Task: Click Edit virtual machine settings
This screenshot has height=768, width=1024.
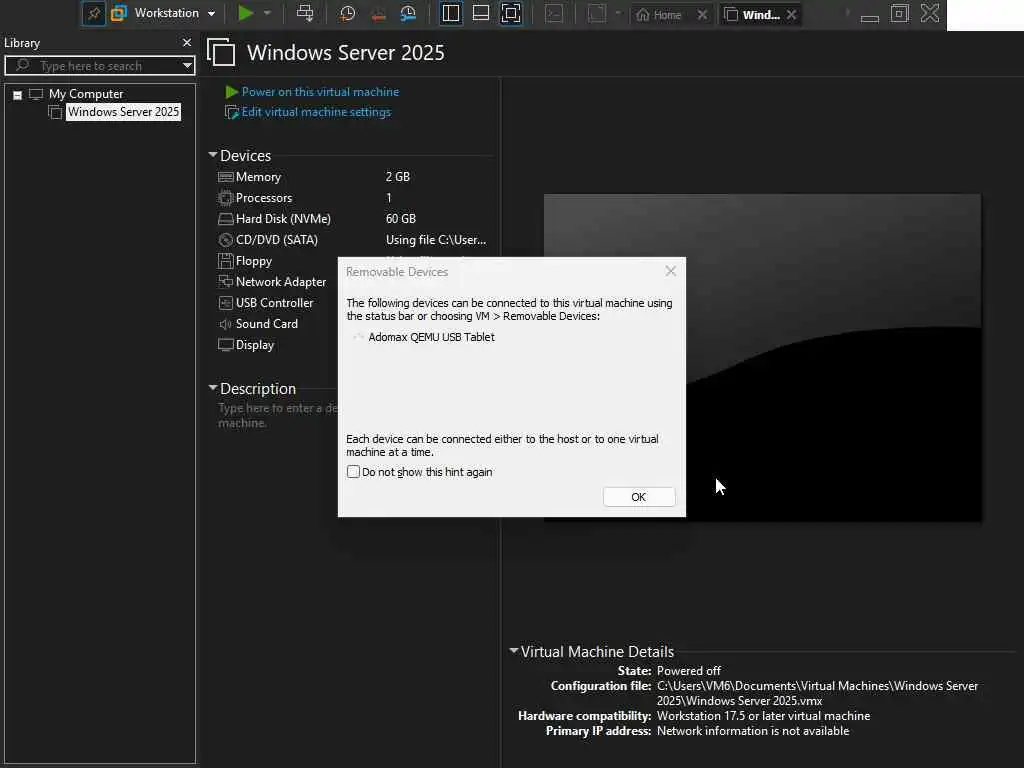Action: coord(316,112)
